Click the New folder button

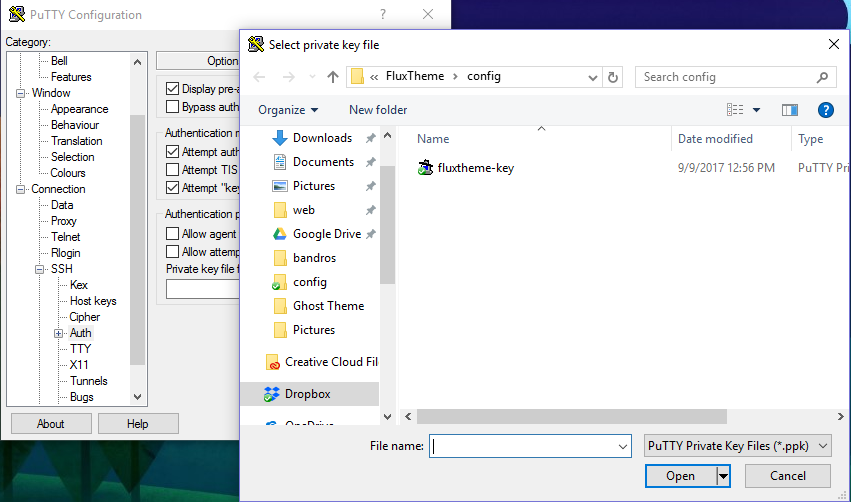pyautogui.click(x=378, y=110)
